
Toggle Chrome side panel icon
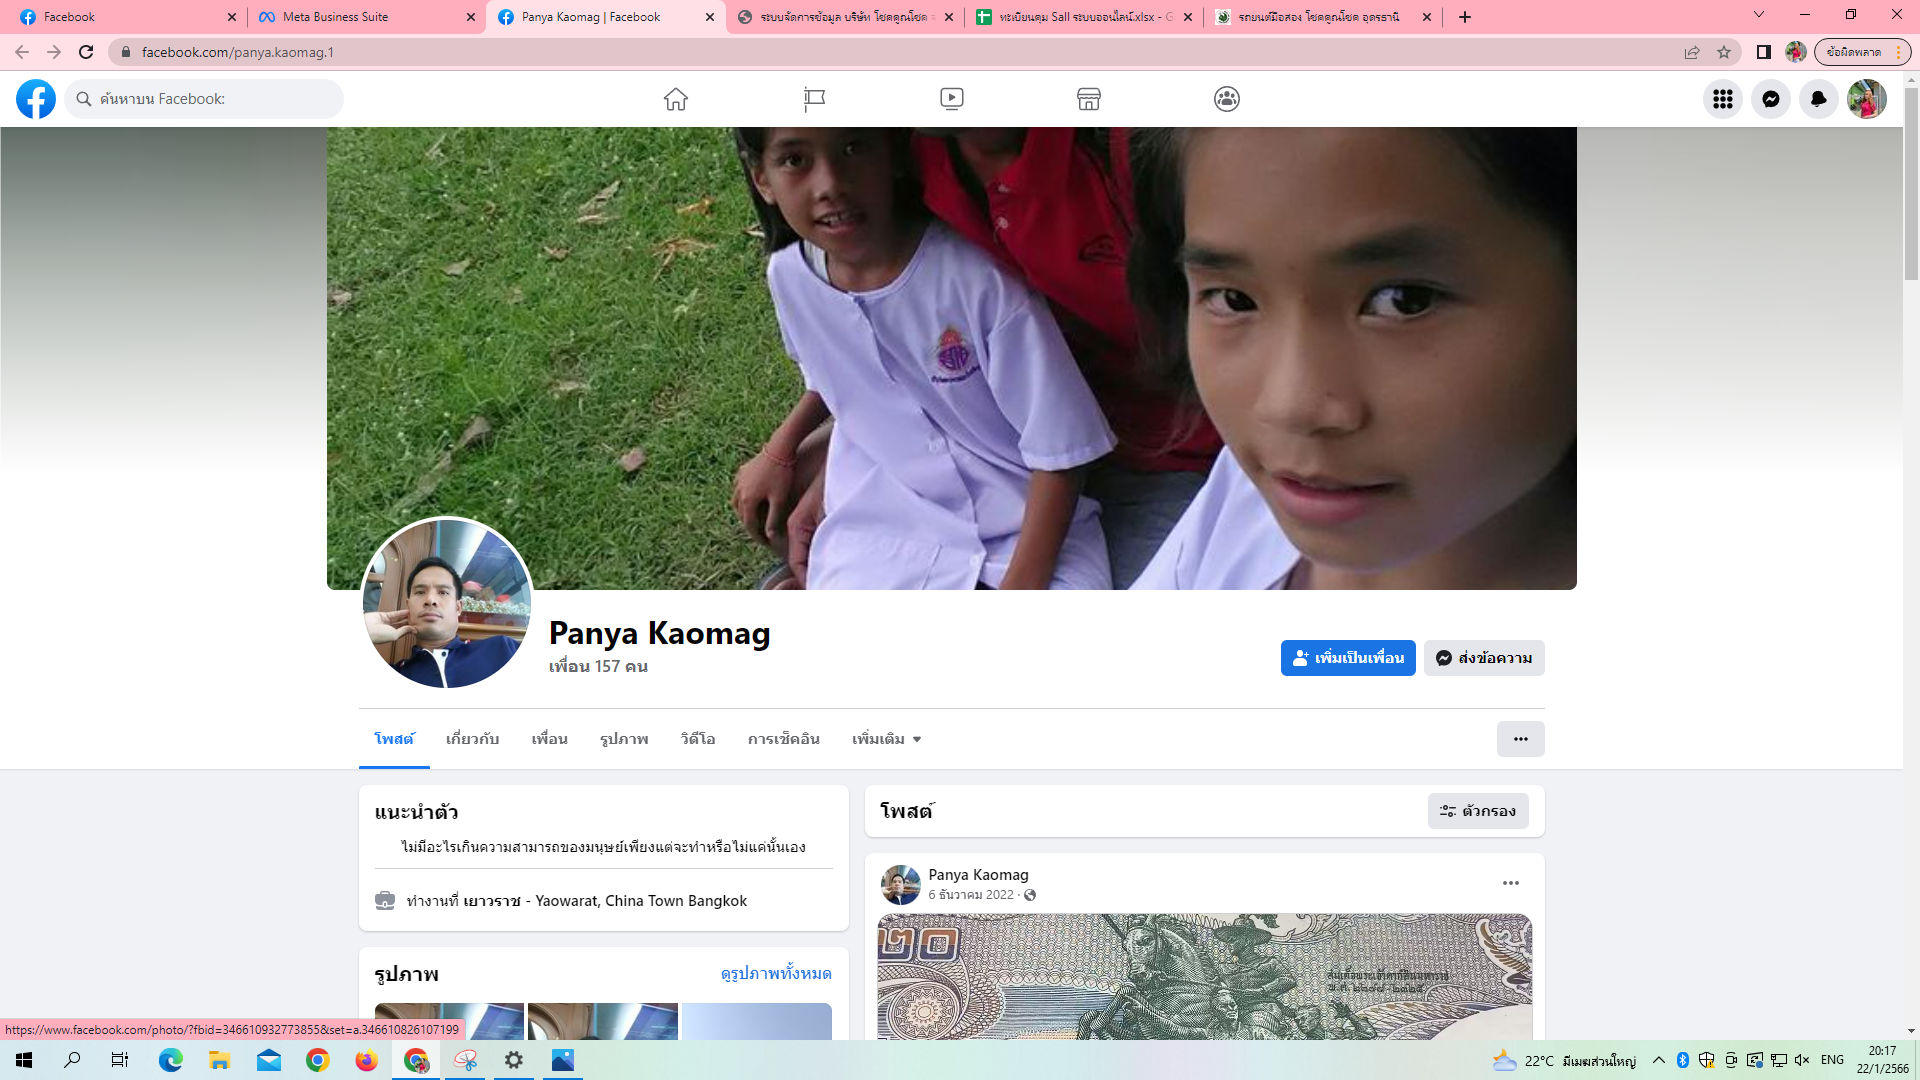1764,52
